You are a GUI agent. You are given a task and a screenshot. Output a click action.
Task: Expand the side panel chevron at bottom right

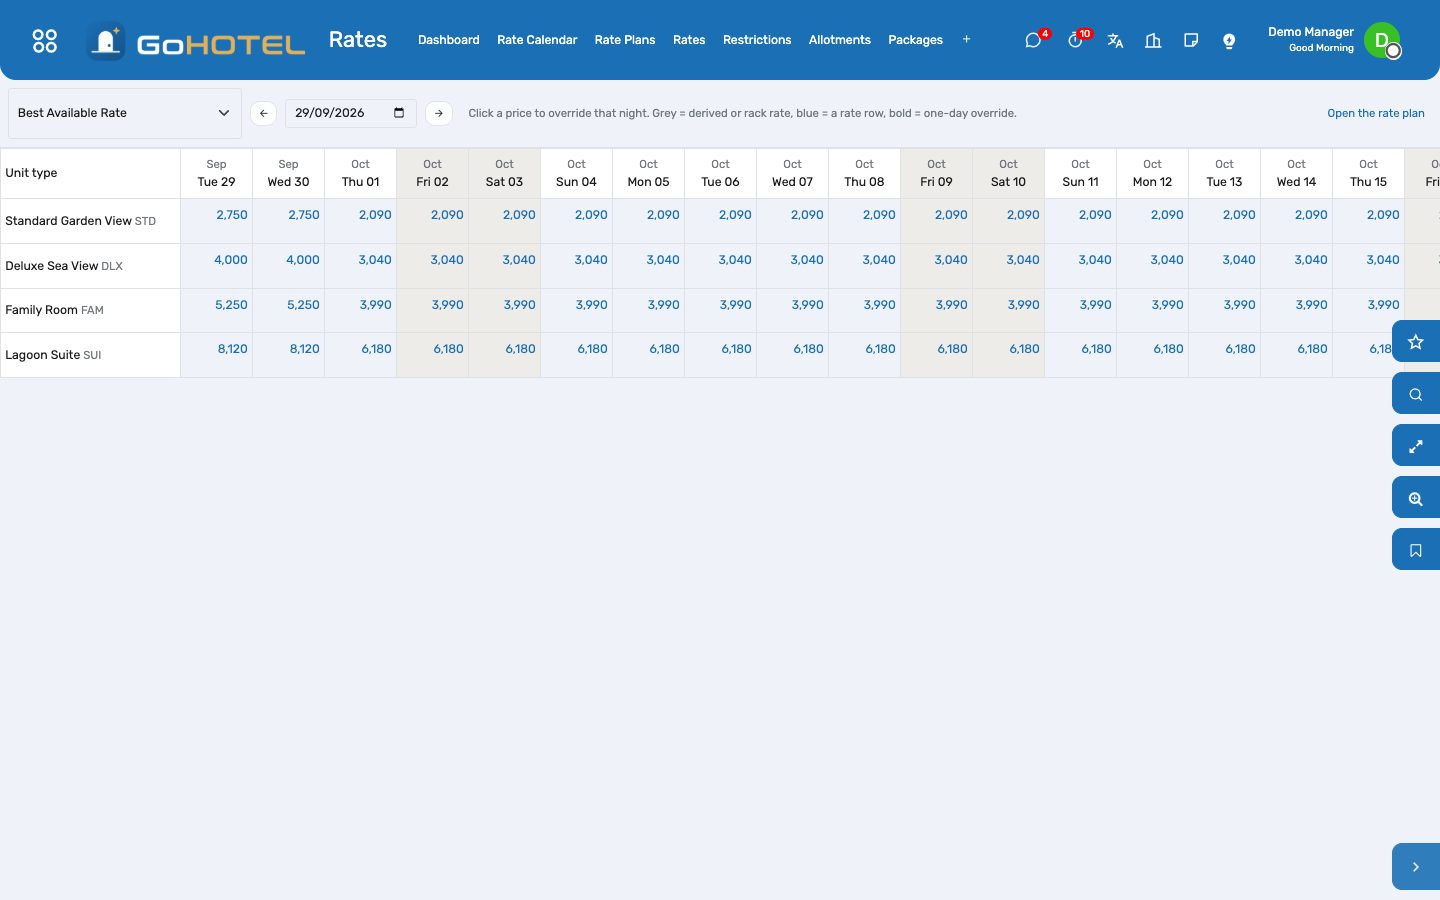tap(1416, 867)
